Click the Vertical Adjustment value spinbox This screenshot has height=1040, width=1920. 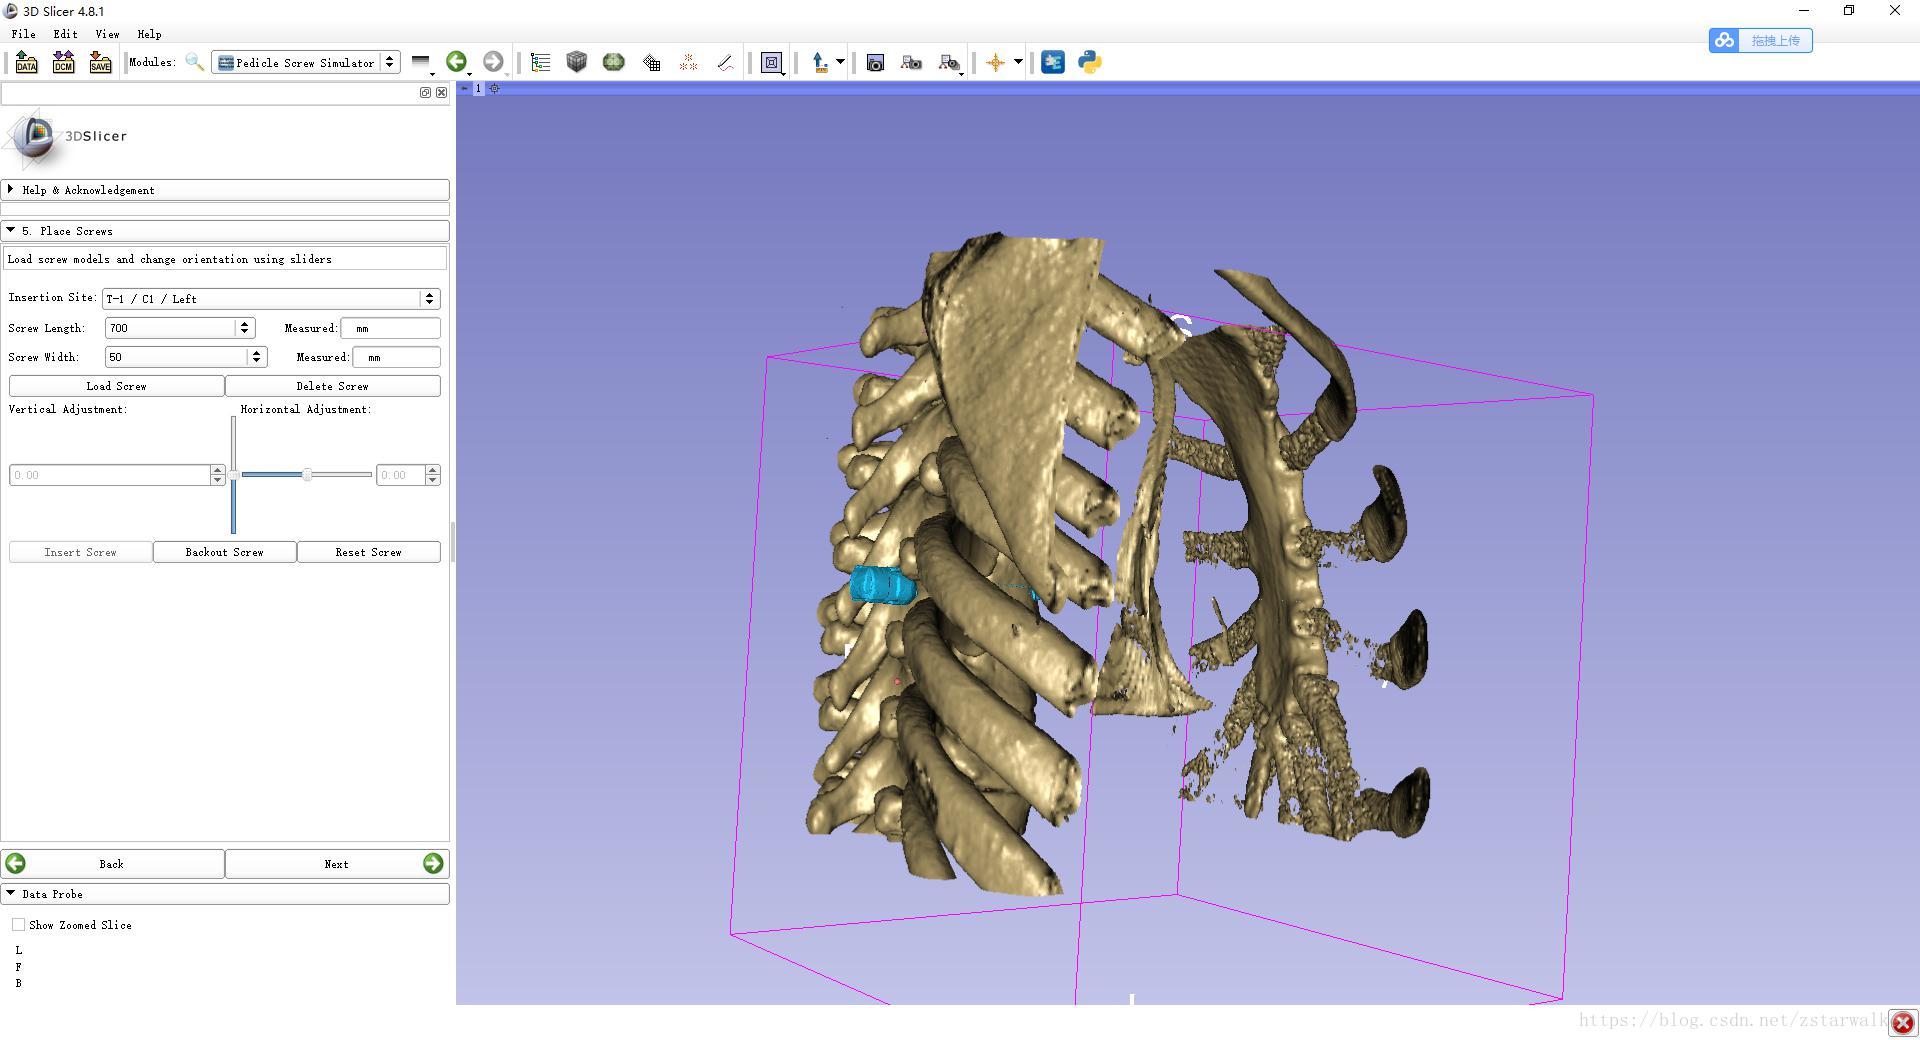[x=117, y=475]
